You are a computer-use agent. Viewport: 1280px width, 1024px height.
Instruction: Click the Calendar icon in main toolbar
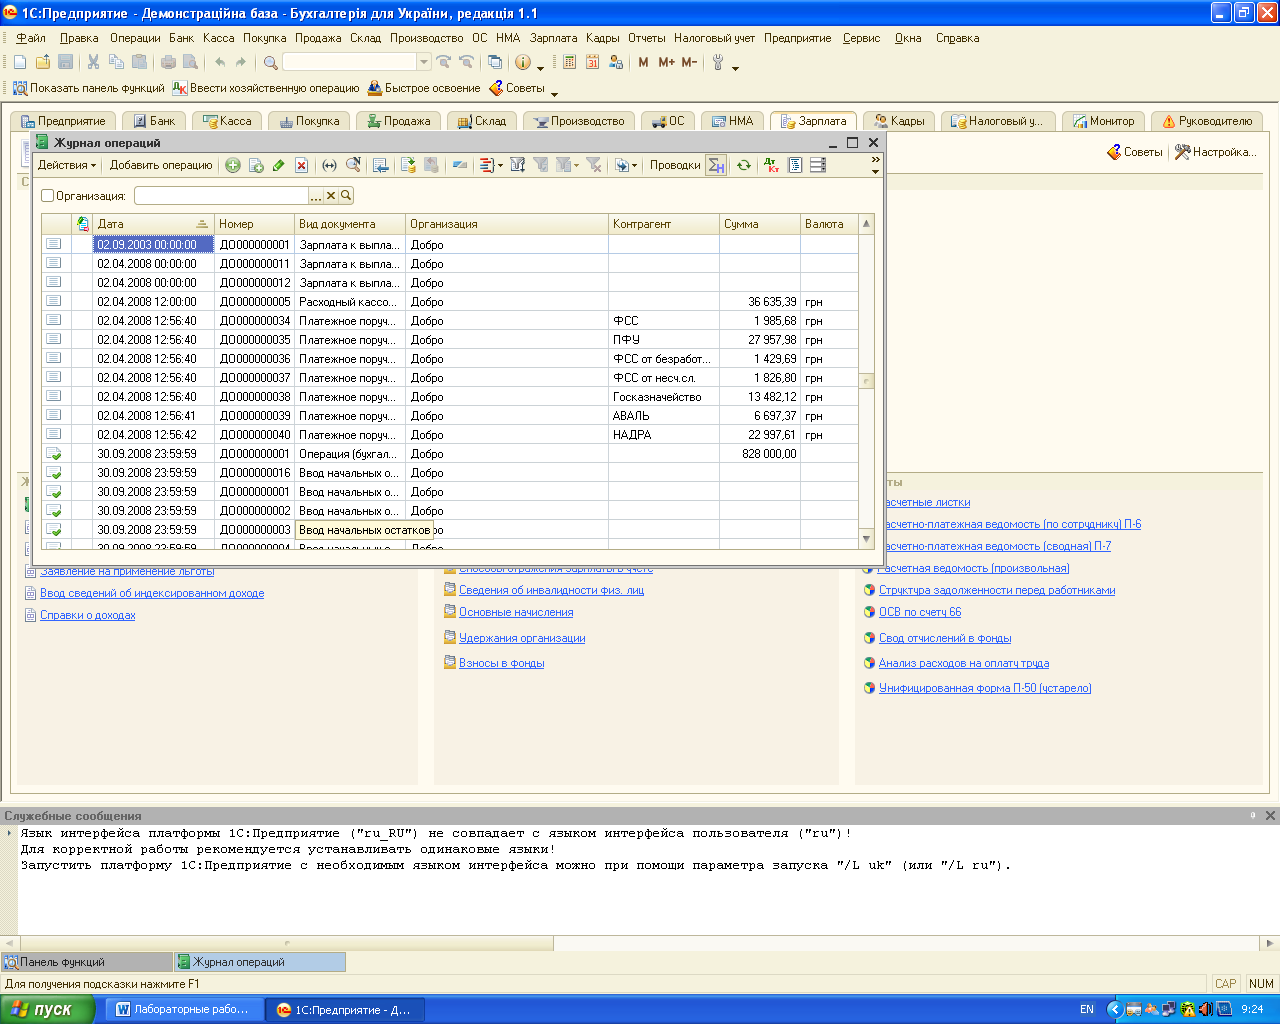click(592, 62)
